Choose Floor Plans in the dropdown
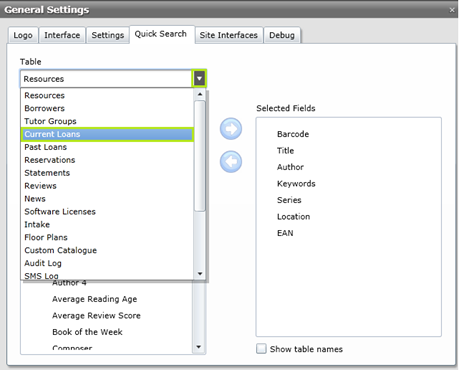This screenshot has width=459, height=370. point(107,237)
